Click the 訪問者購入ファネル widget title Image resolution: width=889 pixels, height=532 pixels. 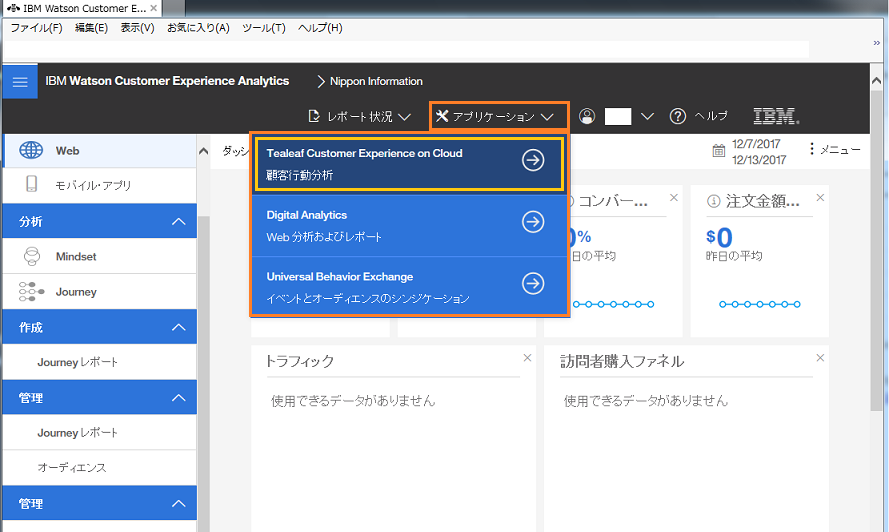coord(622,361)
